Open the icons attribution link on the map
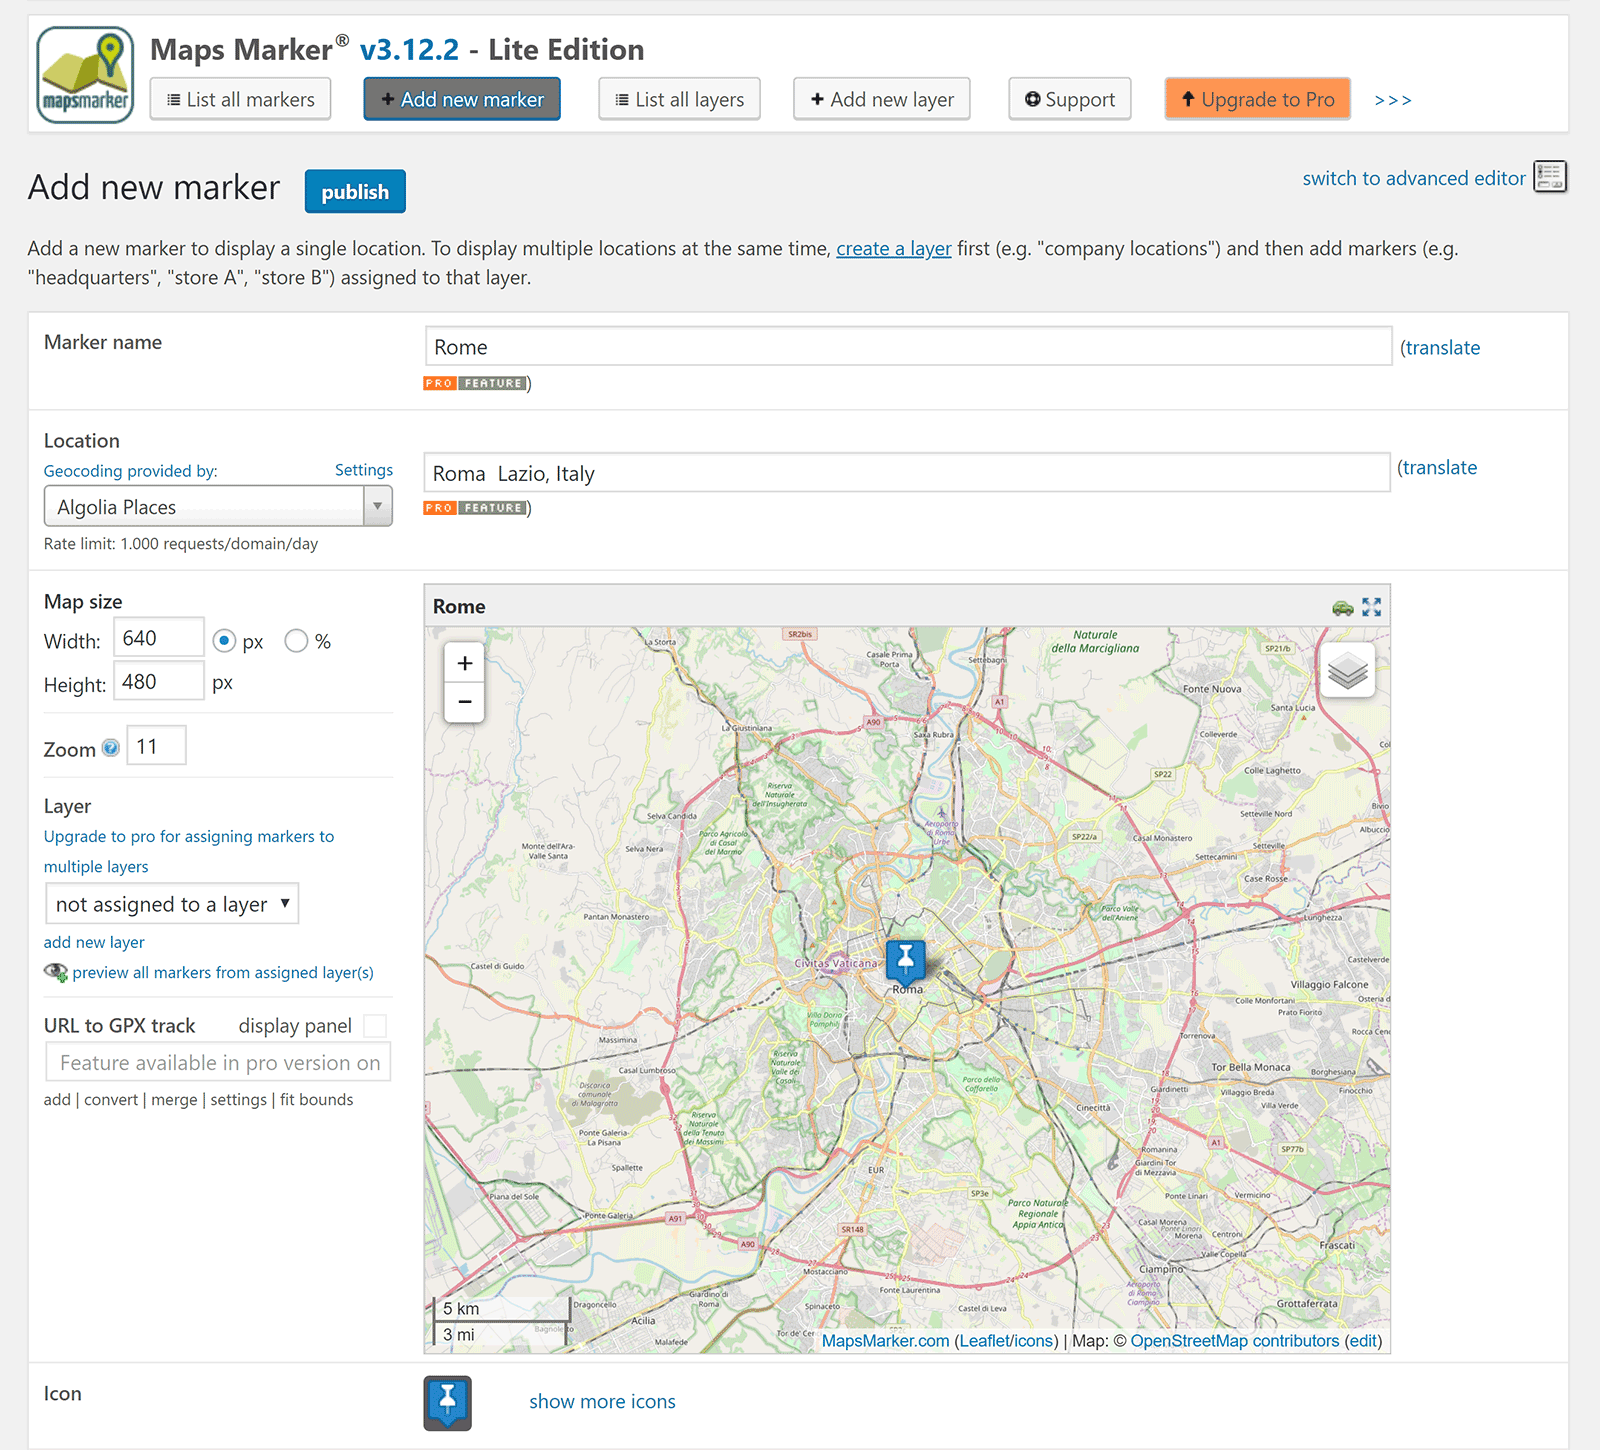 click(1032, 1341)
